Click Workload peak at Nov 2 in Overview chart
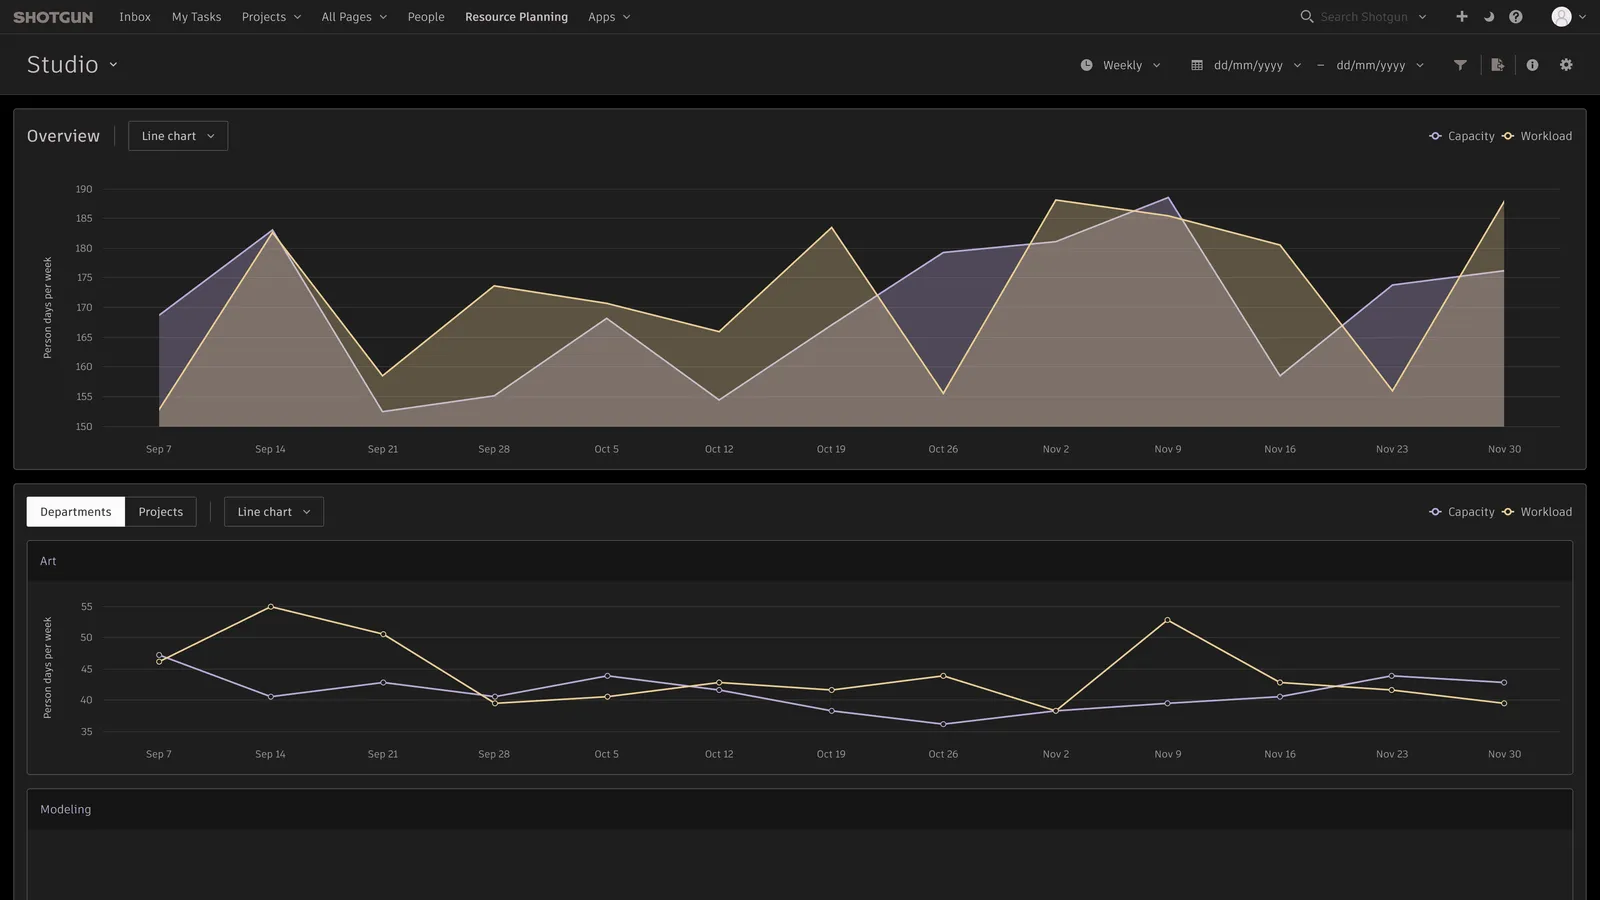 tap(1056, 200)
